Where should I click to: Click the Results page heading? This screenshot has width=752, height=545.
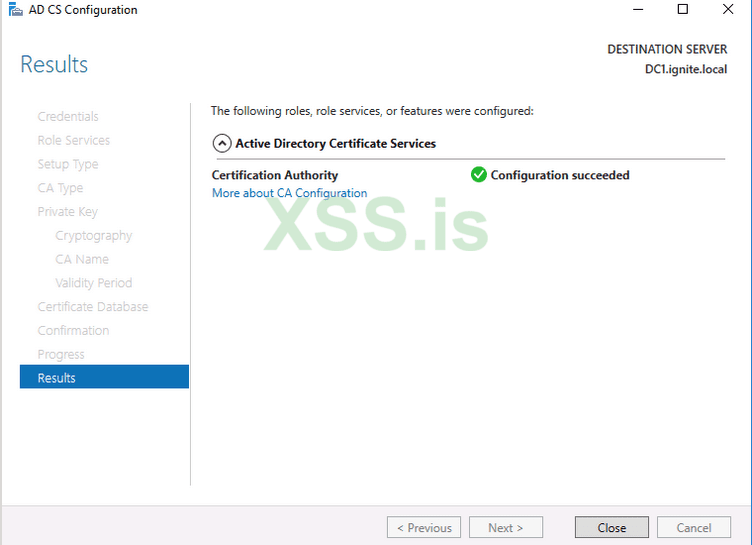pos(54,64)
